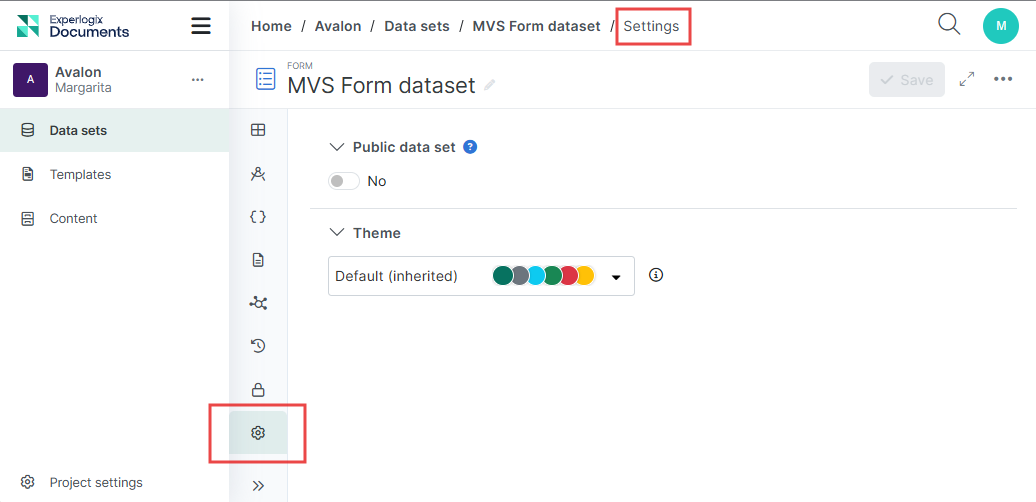The height and width of the screenshot is (502, 1036).
Task: Select the settings gear in icon strip
Action: click(258, 433)
